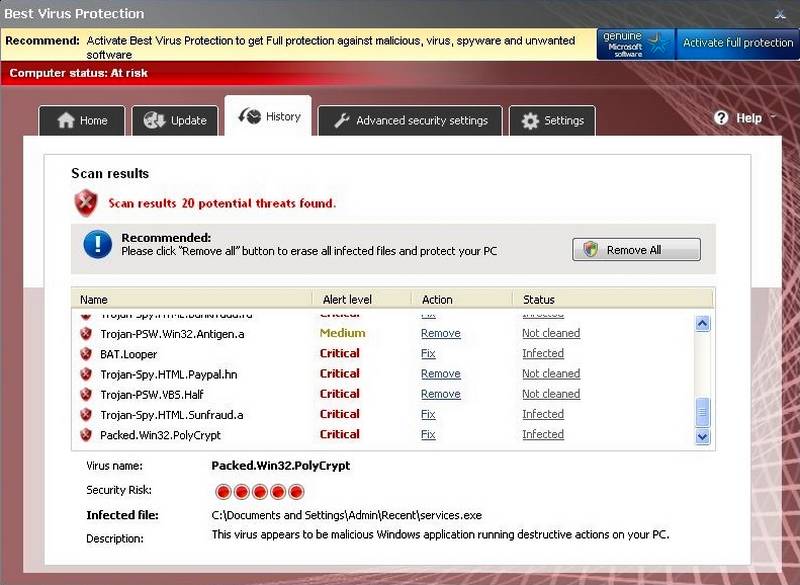
Task: Sort by the Status column header
Action: tap(612, 299)
